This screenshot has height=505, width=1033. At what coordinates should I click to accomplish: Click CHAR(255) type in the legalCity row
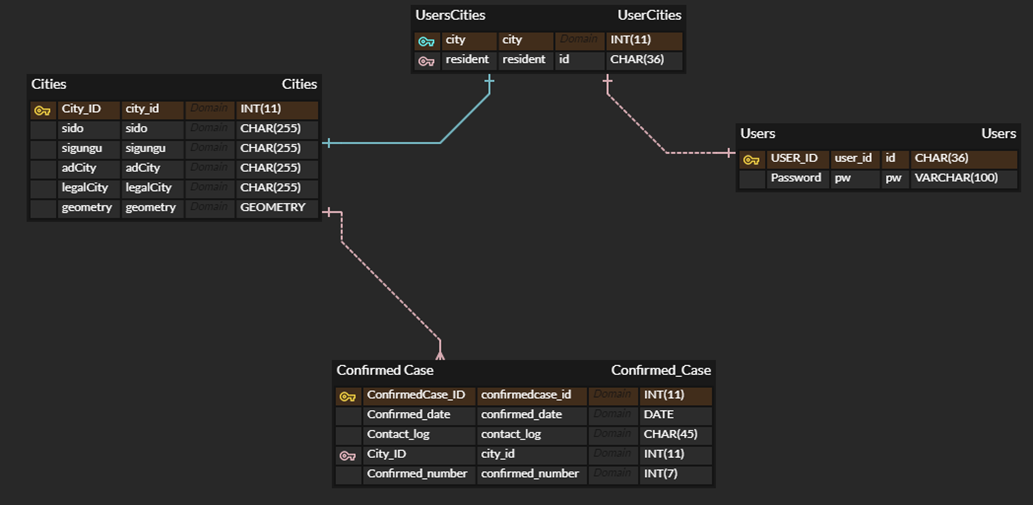[x=277, y=188]
